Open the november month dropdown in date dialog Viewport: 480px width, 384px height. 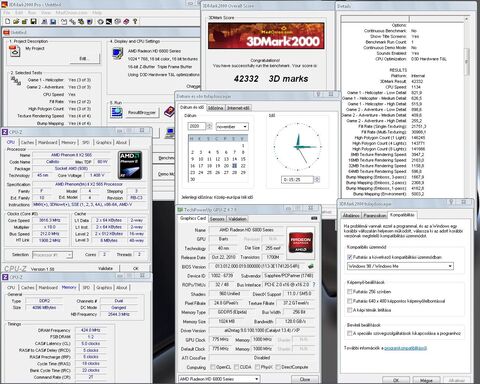pos(232,127)
